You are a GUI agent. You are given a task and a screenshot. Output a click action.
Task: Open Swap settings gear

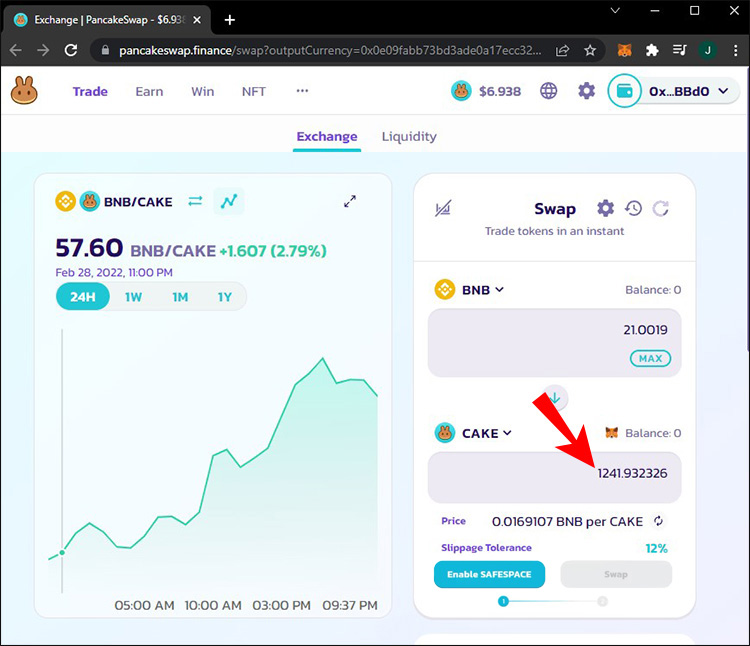tap(606, 208)
